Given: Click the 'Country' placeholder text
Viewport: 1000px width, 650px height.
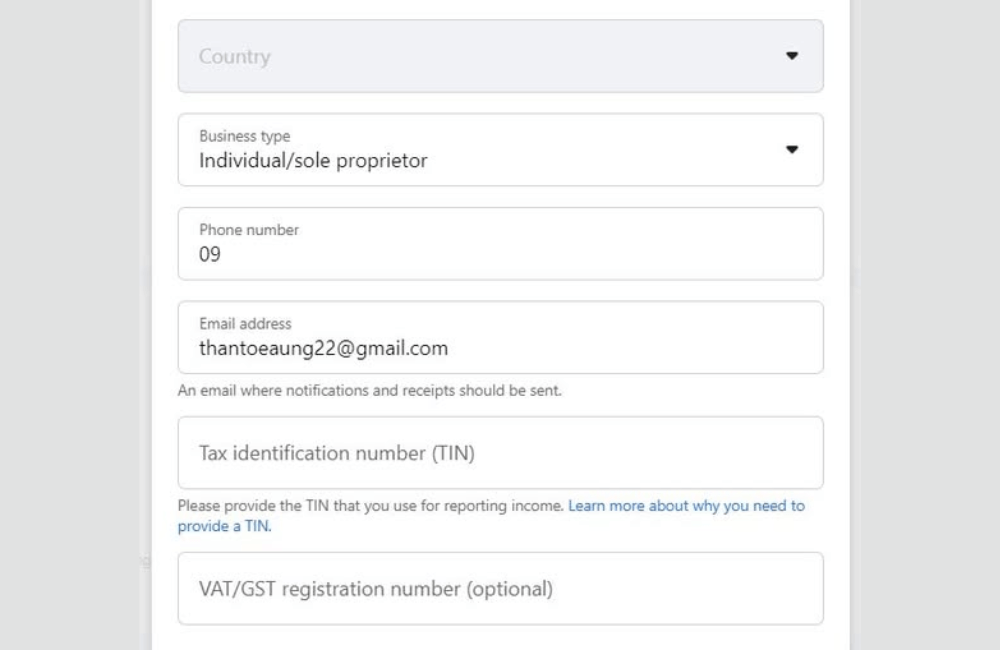Looking at the screenshot, I should [x=234, y=57].
